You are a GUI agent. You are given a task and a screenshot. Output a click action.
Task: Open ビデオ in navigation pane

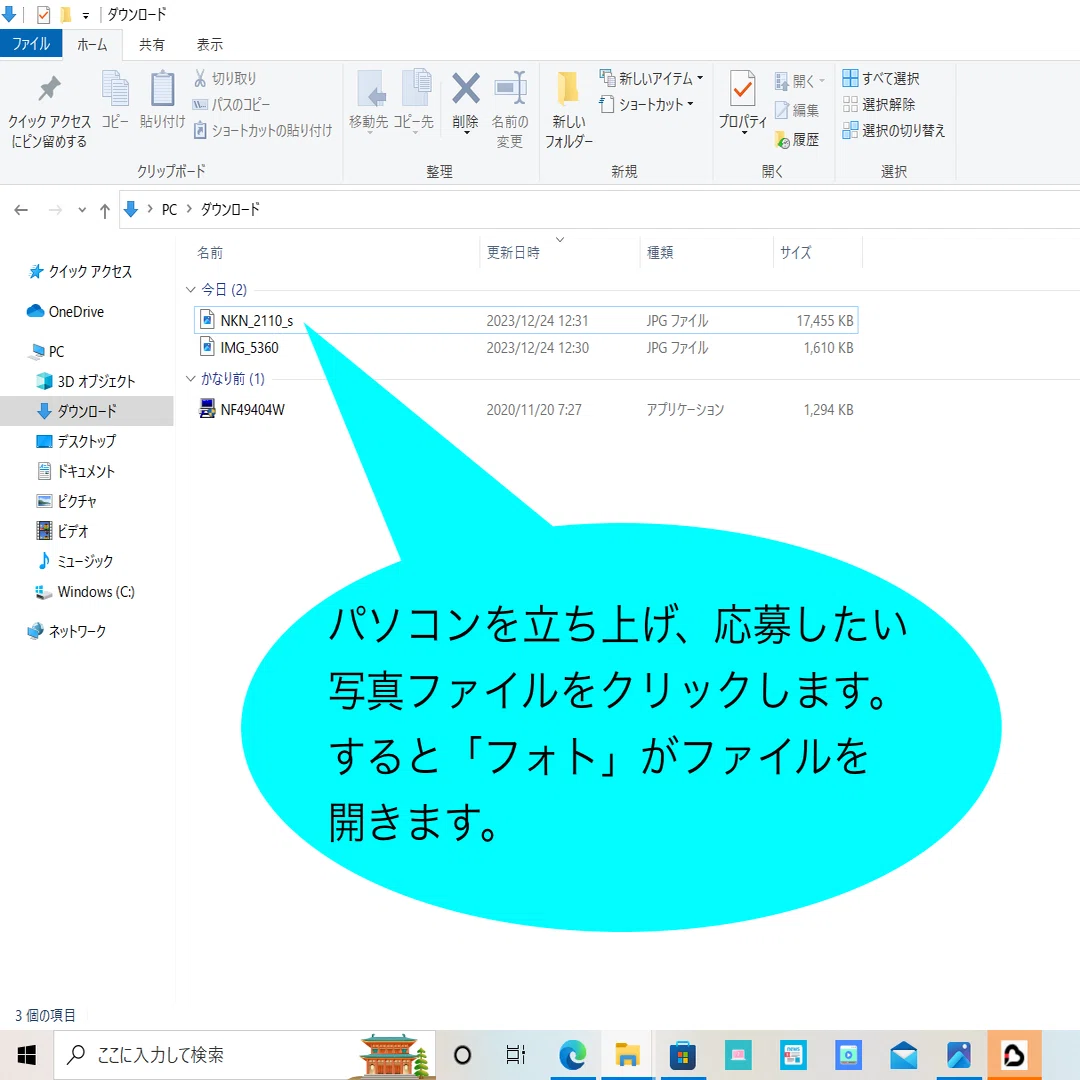tap(62, 531)
